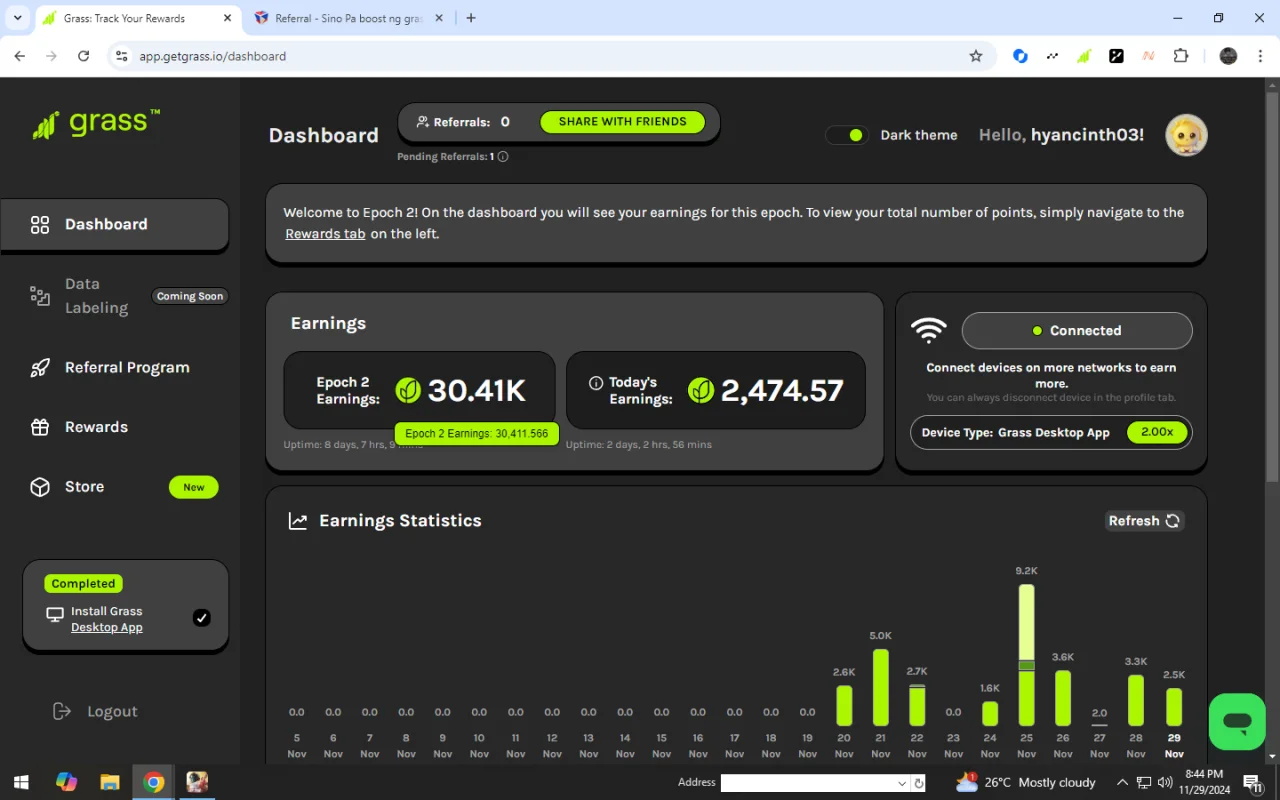Click the Referrals people icon
The height and width of the screenshot is (800, 1280).
pos(423,122)
